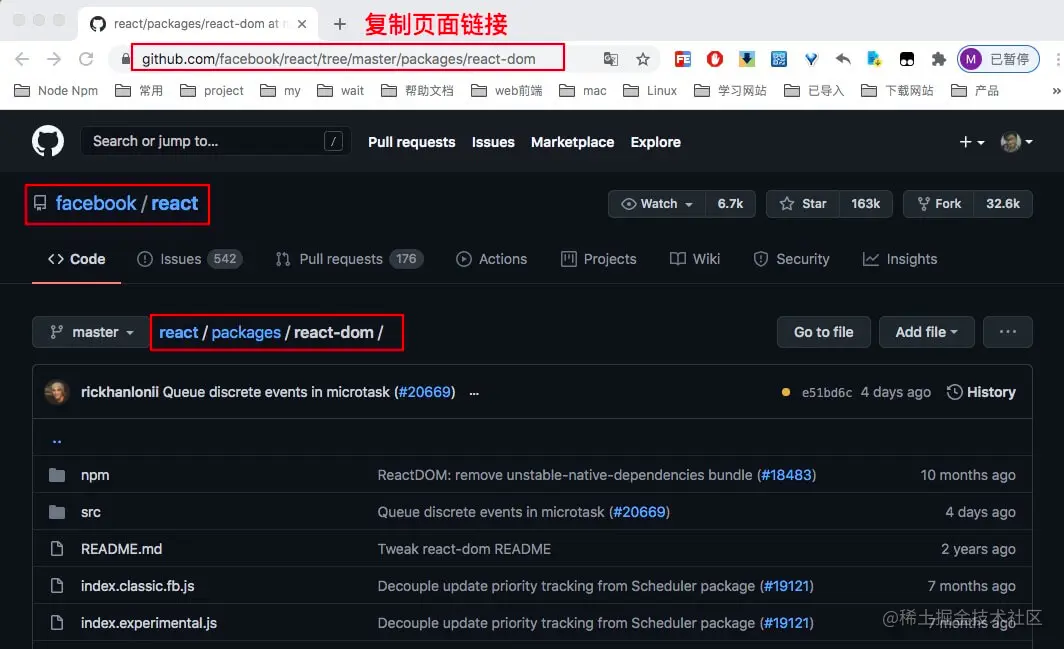Open the facebook owner link

(x=96, y=203)
